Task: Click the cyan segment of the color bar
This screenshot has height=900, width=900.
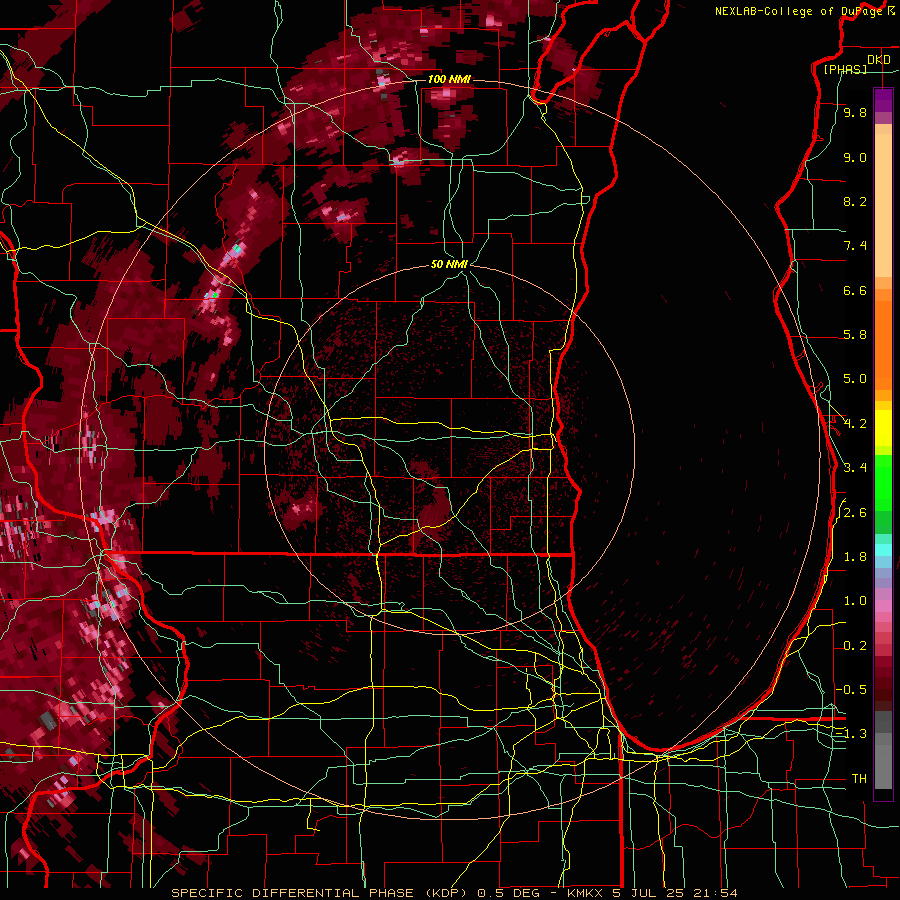Action: (x=883, y=550)
